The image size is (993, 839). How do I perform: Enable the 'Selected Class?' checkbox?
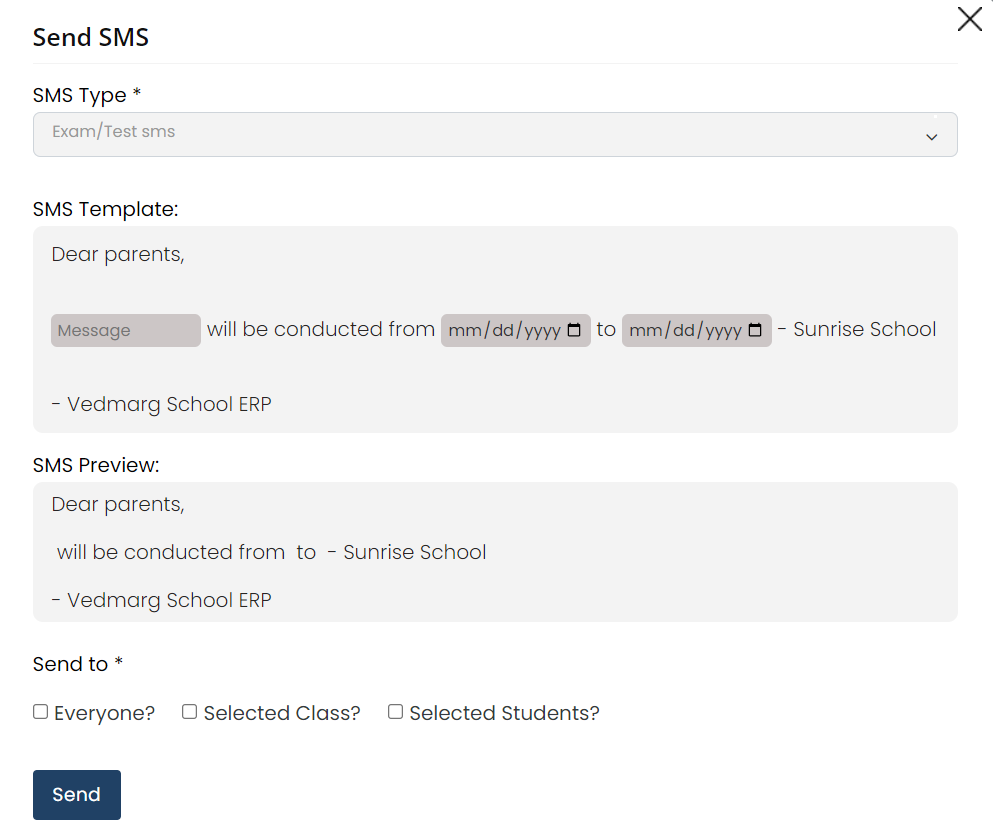(x=189, y=711)
